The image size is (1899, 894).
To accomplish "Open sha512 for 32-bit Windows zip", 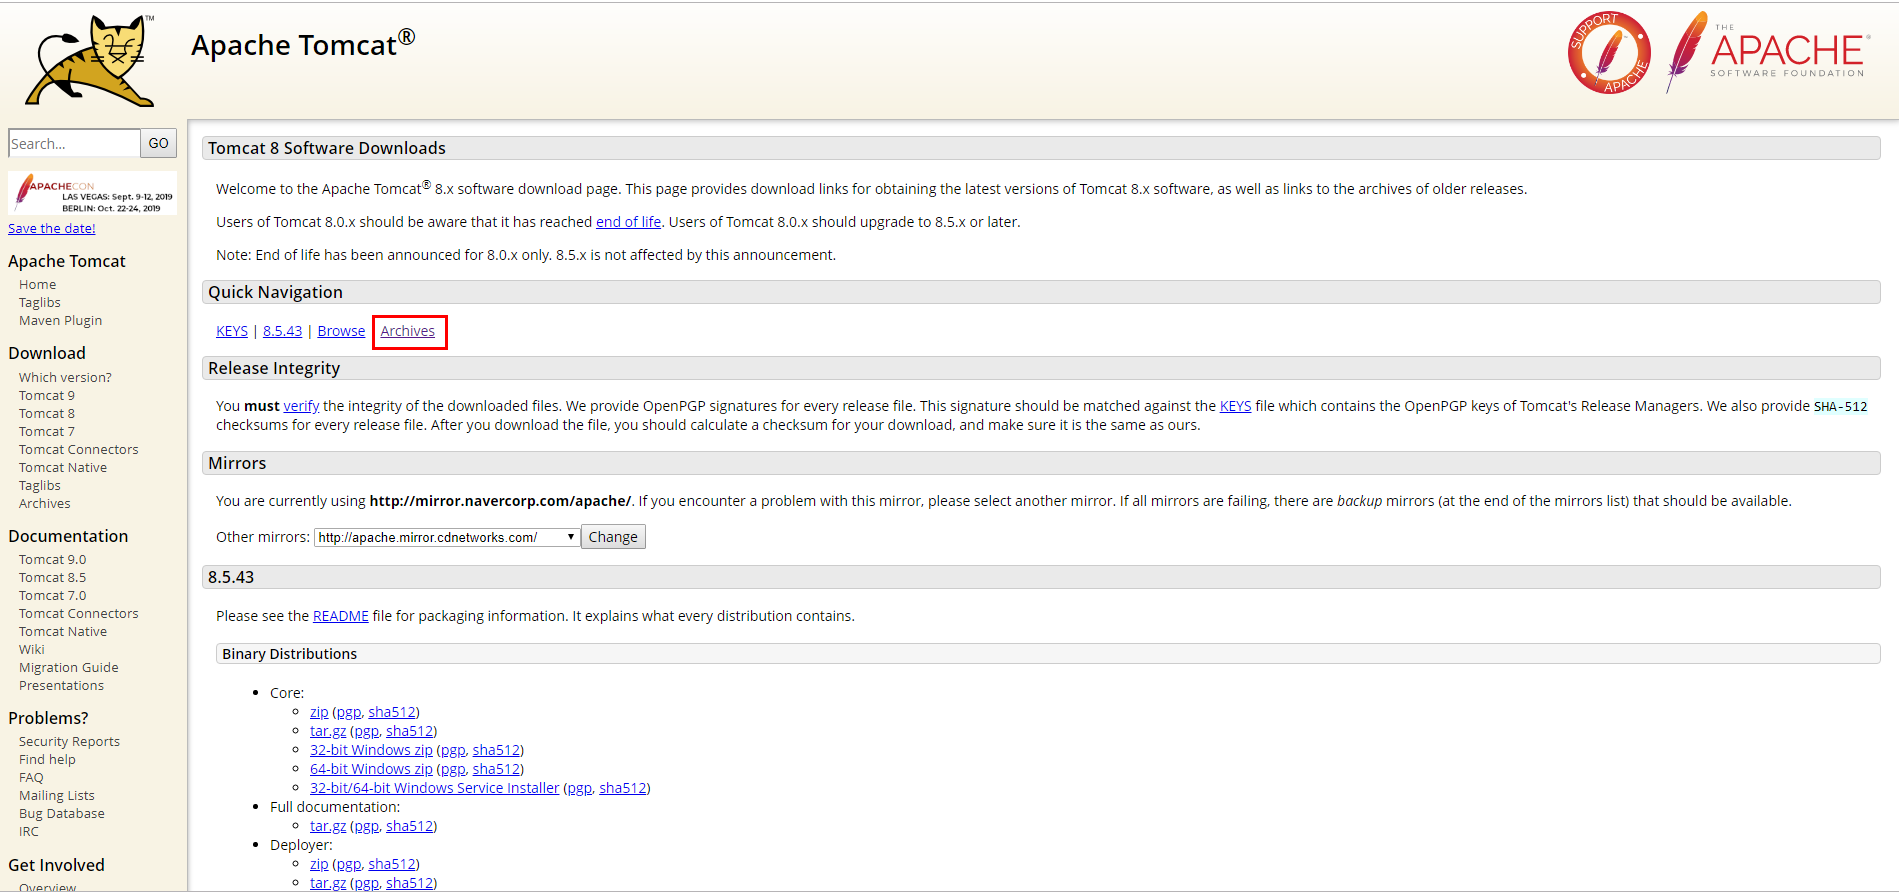I will point(496,750).
